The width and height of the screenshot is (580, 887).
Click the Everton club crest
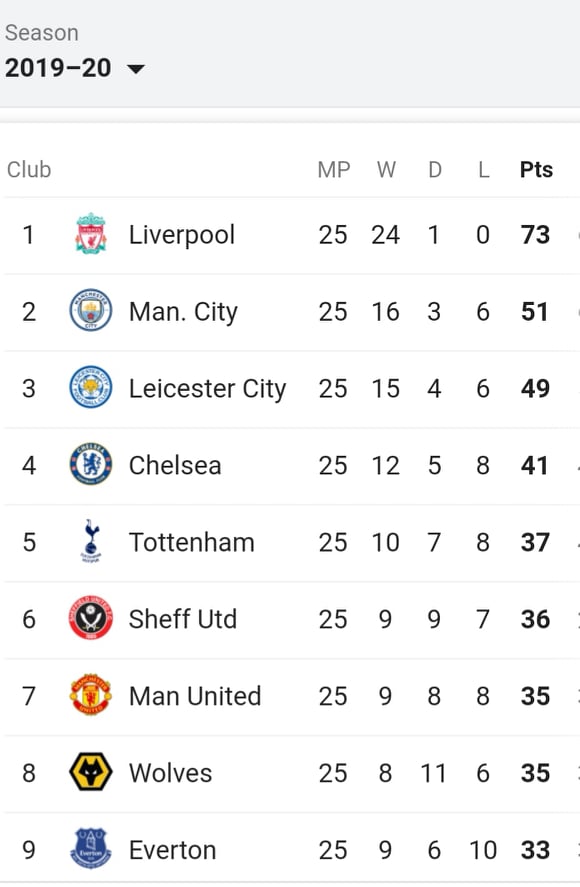click(x=91, y=849)
